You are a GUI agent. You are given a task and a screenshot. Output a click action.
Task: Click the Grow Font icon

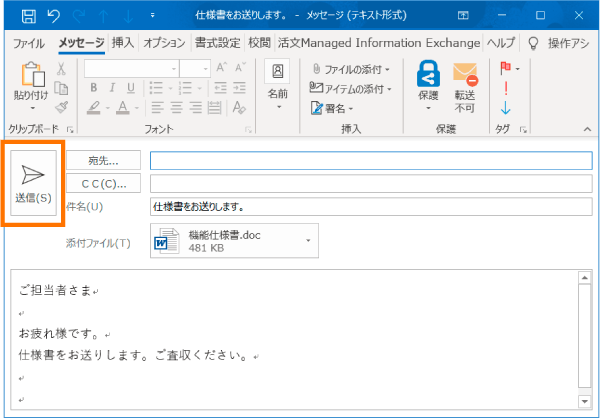coord(222,68)
